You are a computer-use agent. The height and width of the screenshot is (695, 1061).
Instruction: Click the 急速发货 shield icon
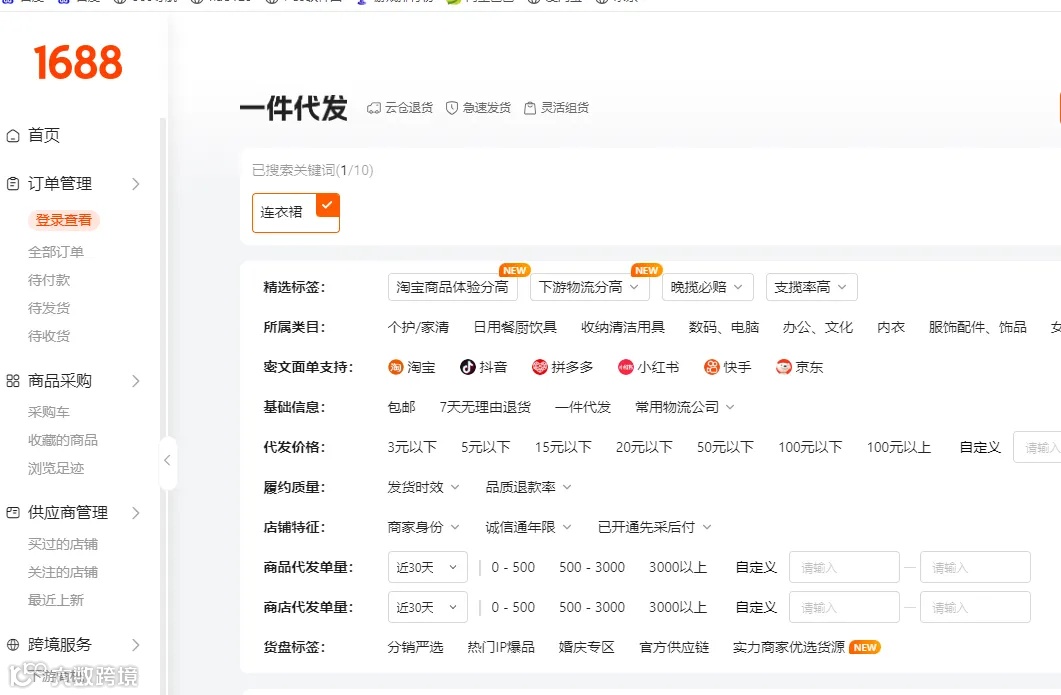coord(452,108)
